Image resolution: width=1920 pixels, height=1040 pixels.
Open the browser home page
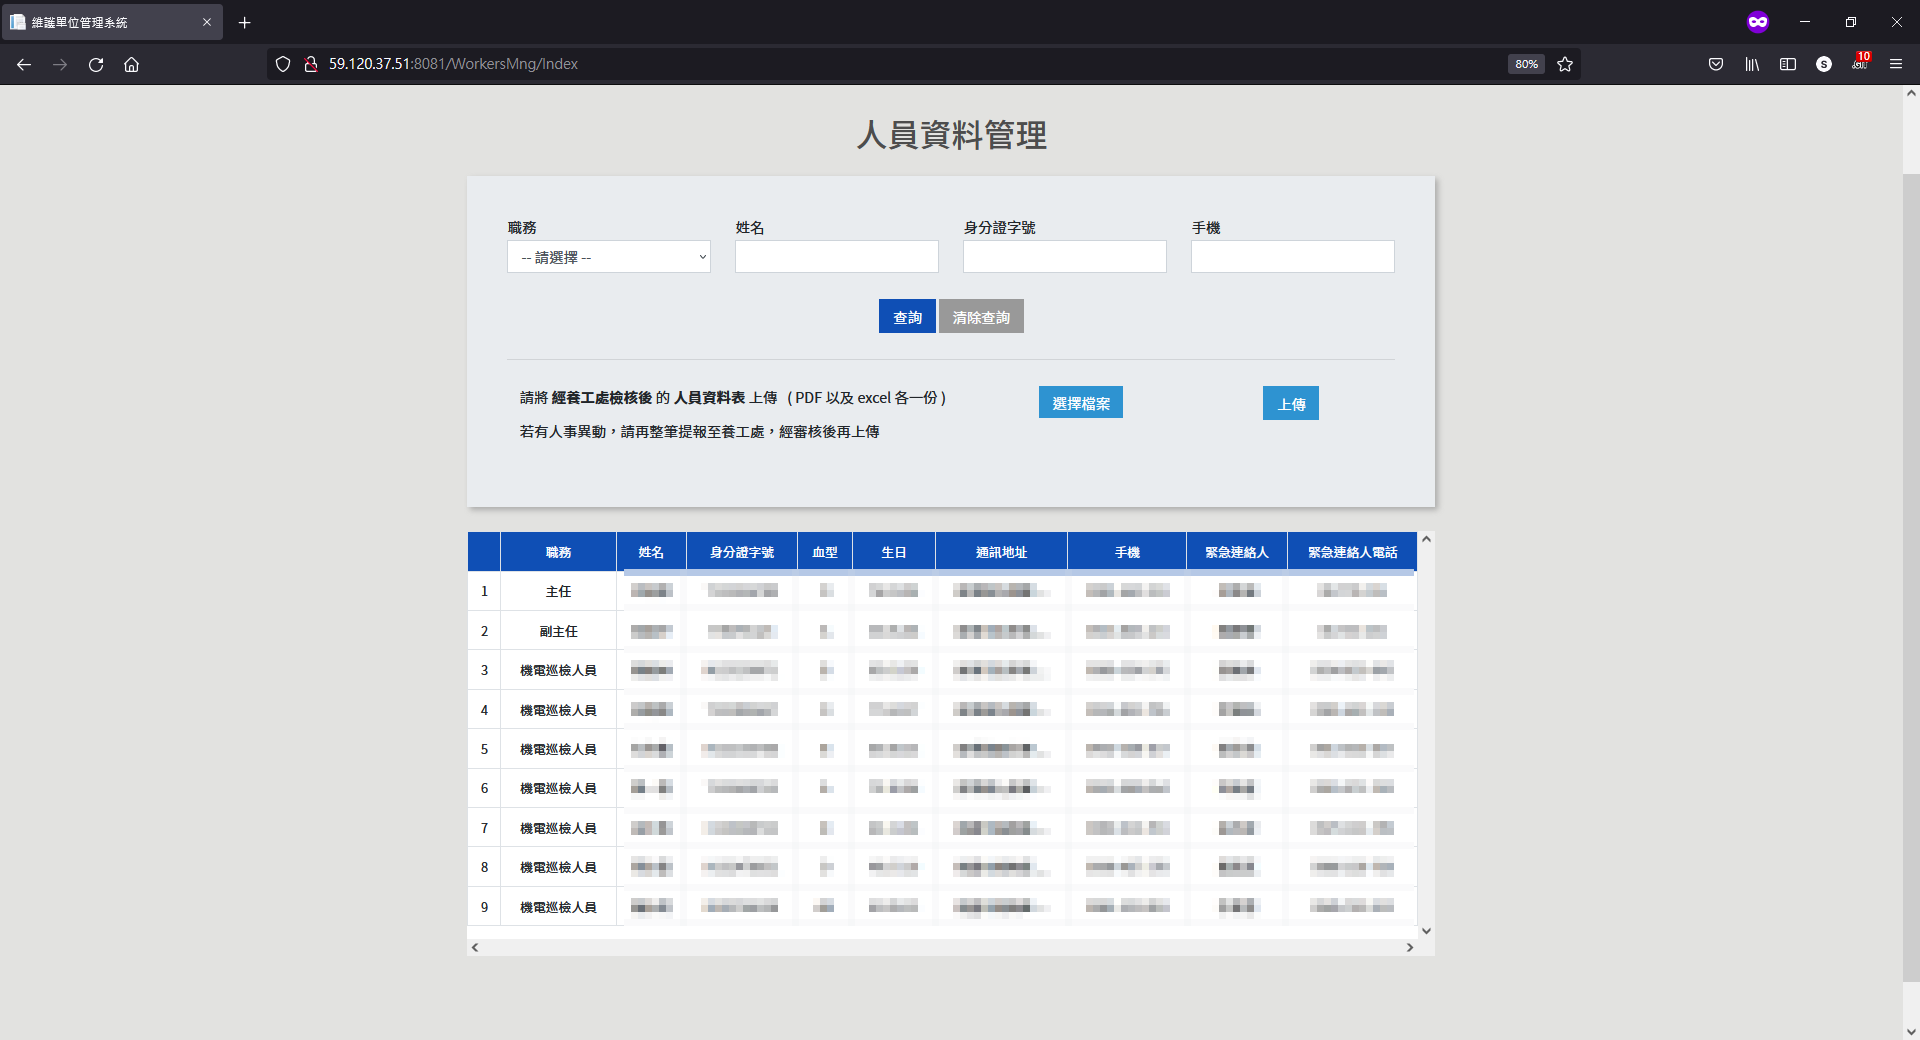131,64
